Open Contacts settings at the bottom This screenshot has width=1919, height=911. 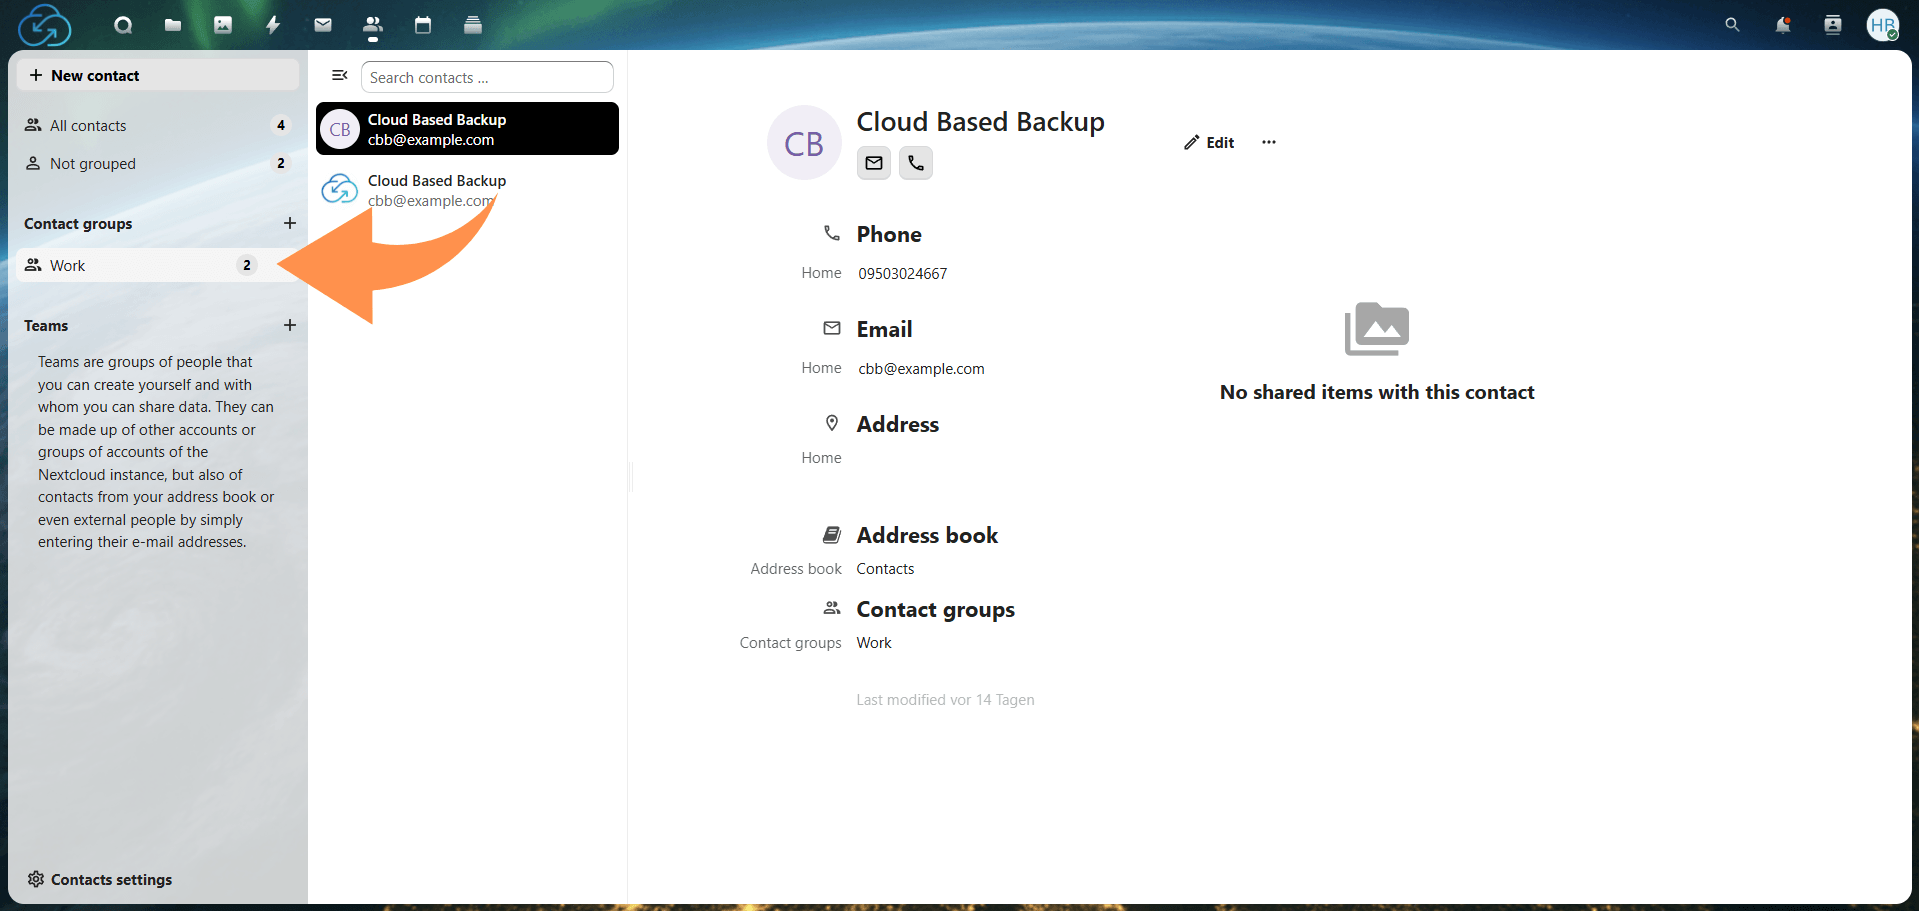110,879
